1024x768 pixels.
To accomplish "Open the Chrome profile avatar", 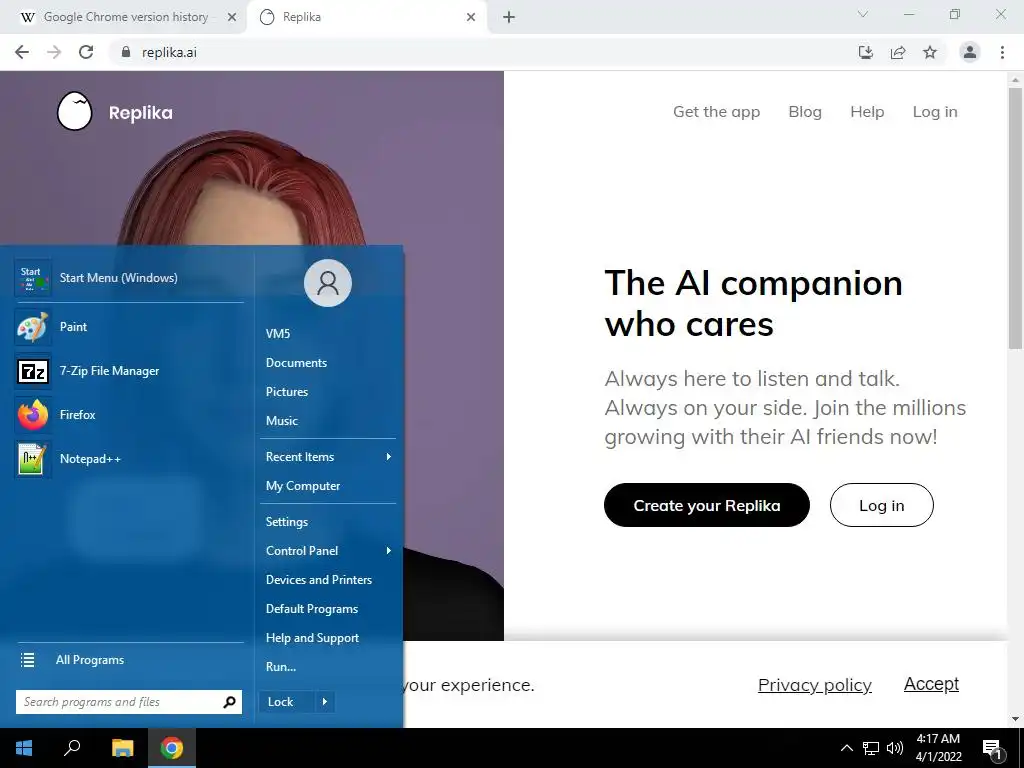I will pos(970,52).
